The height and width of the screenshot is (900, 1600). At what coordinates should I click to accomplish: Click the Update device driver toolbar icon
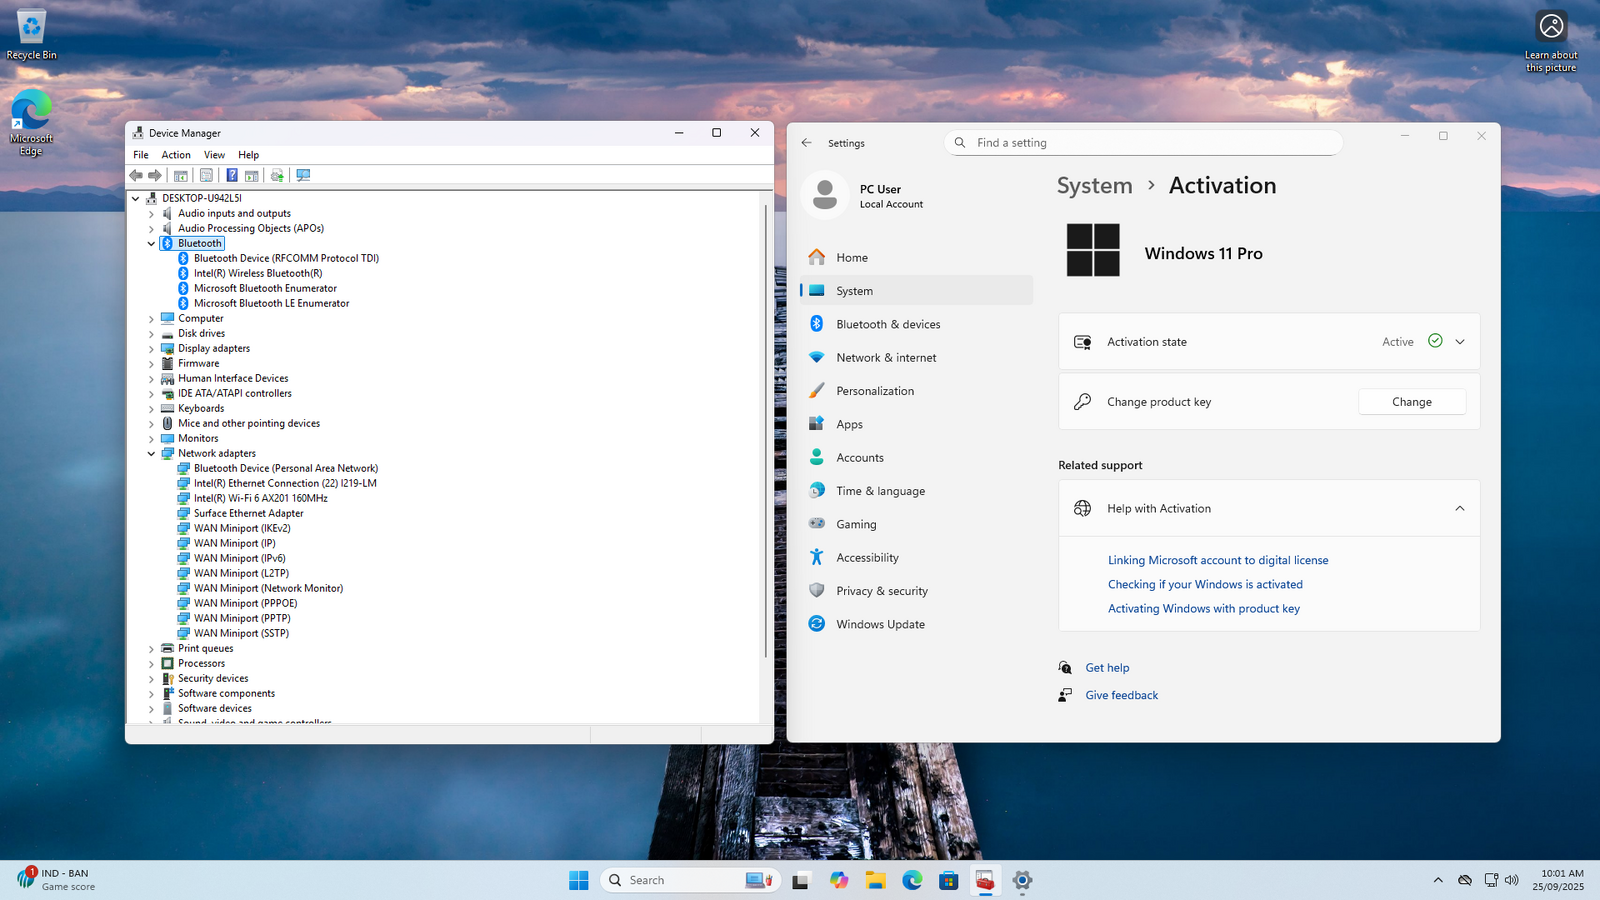pos(277,175)
